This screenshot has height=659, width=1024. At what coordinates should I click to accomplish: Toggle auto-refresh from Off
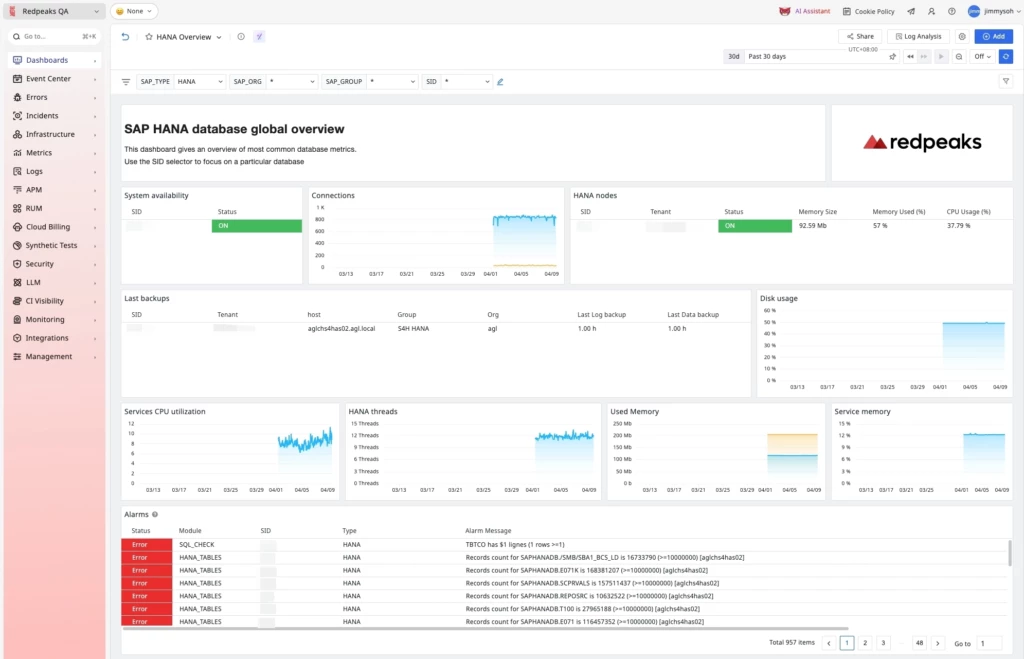click(981, 56)
